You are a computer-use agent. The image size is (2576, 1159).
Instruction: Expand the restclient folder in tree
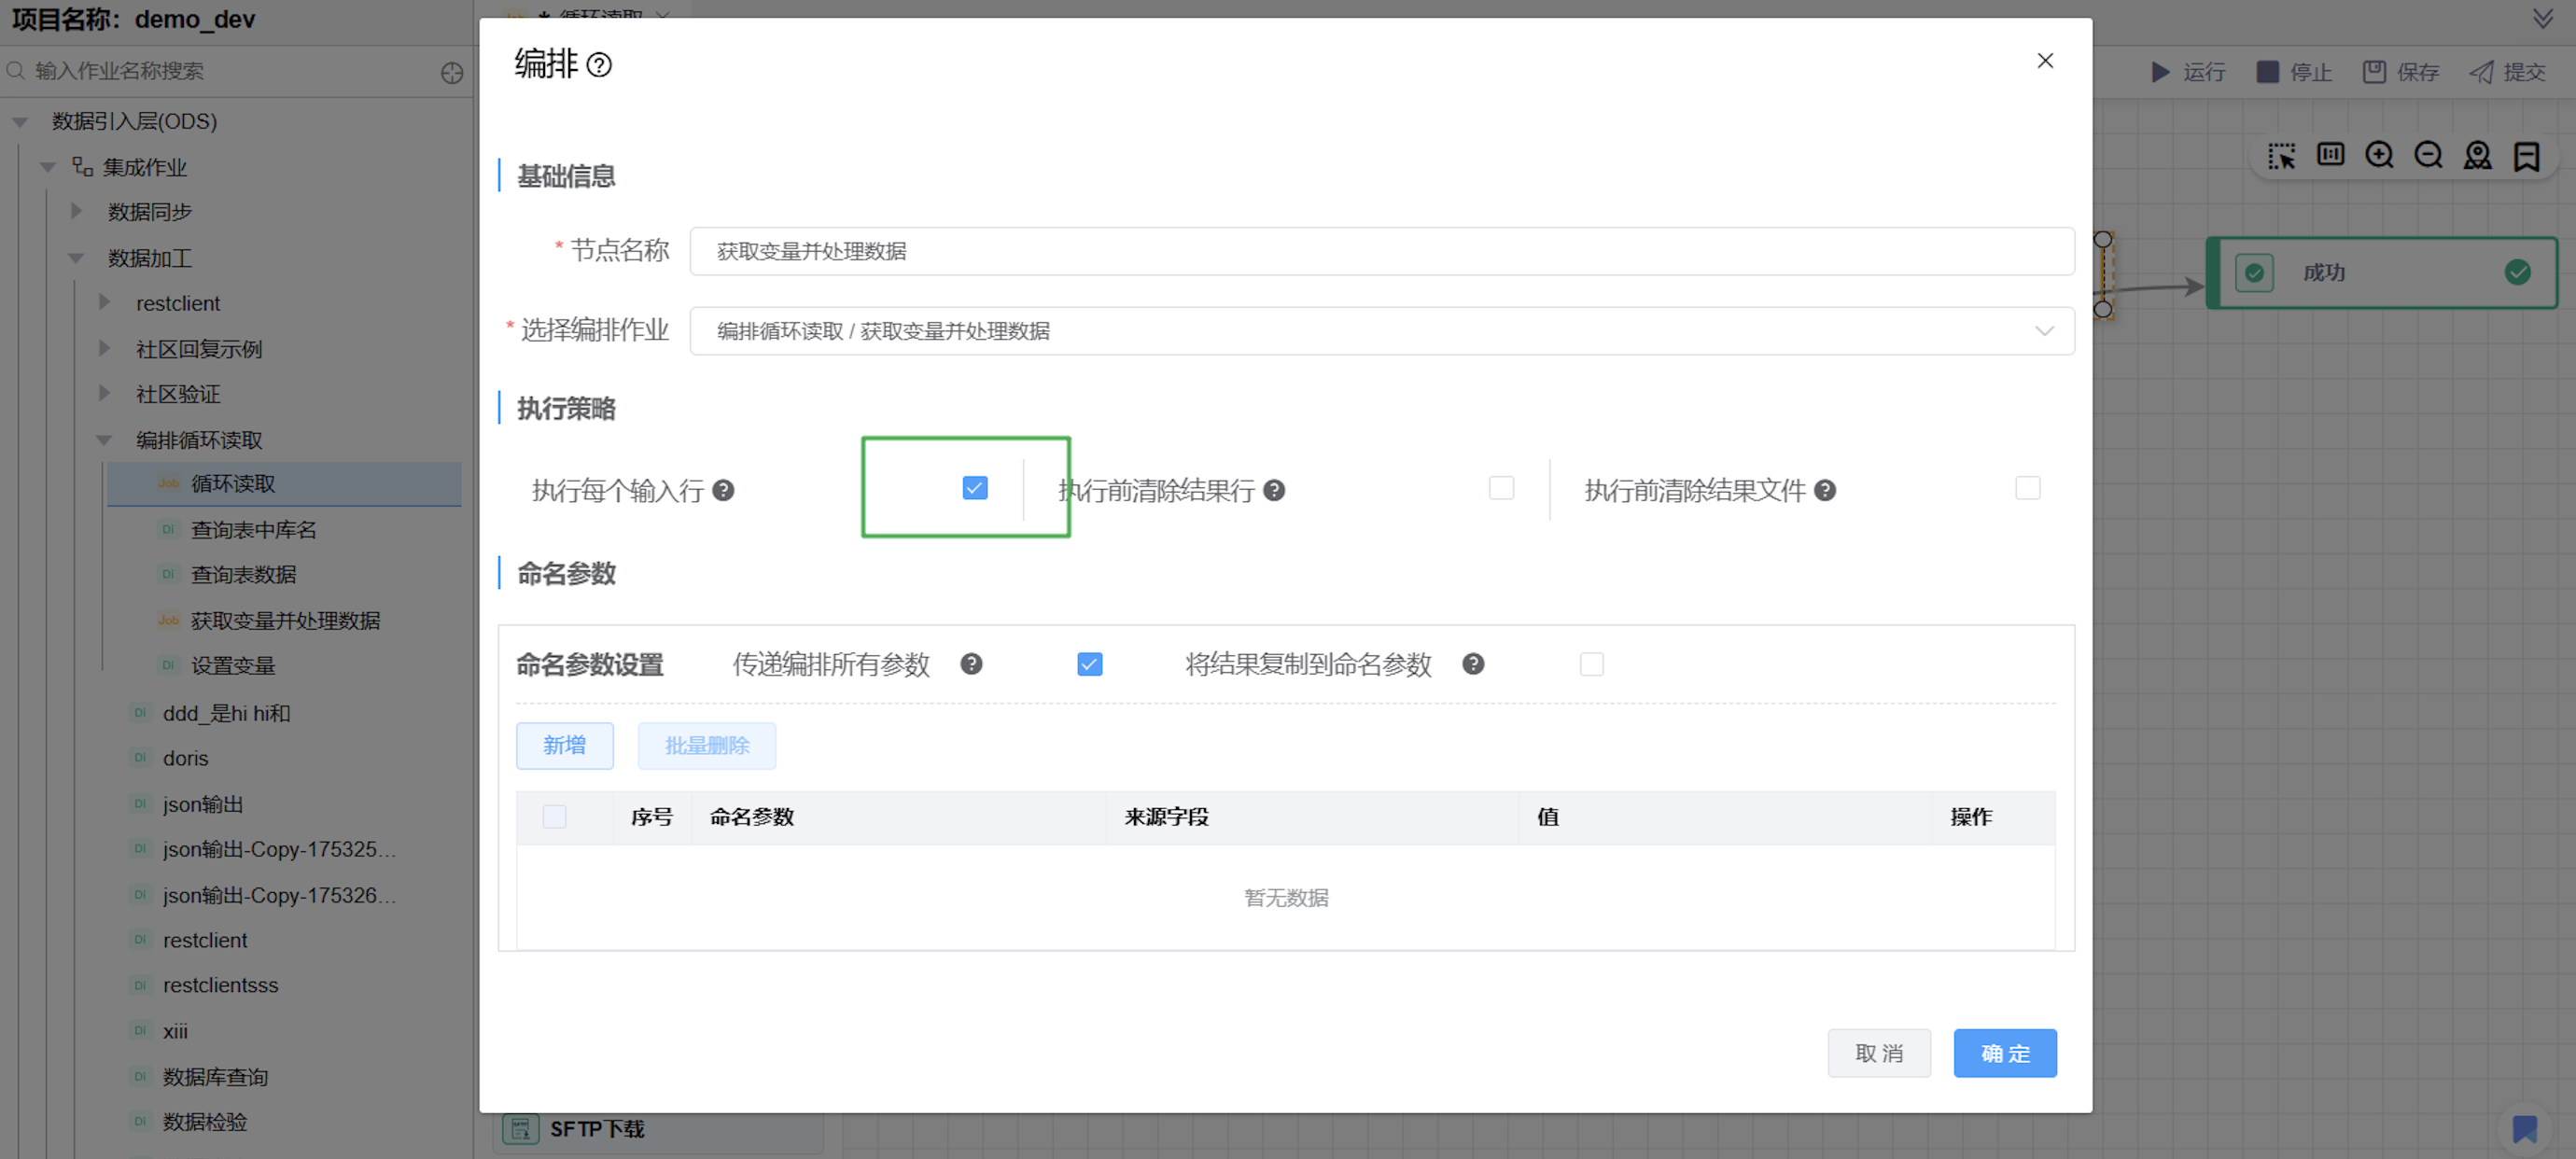[104, 303]
